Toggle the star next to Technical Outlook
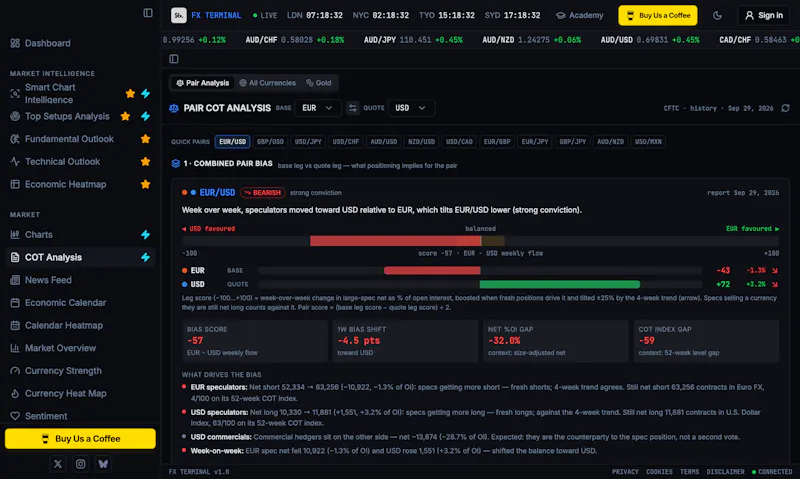 [x=145, y=162]
